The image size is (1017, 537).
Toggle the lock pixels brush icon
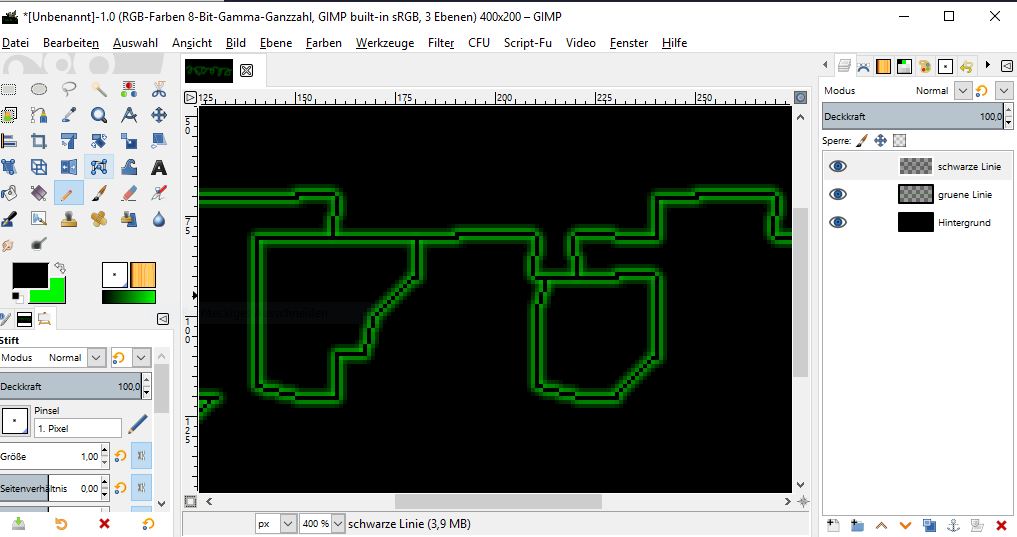(x=862, y=140)
